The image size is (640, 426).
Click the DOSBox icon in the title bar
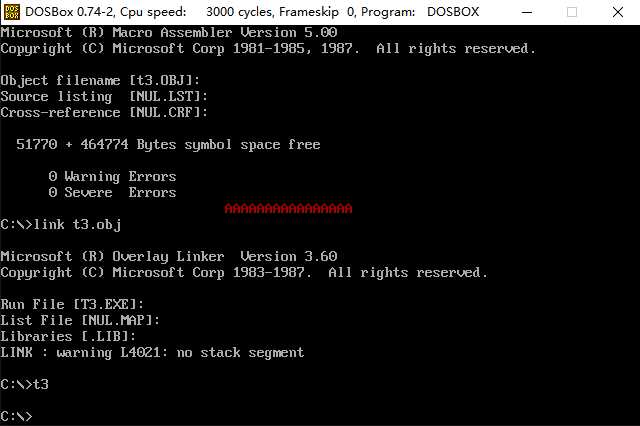(x=11, y=12)
